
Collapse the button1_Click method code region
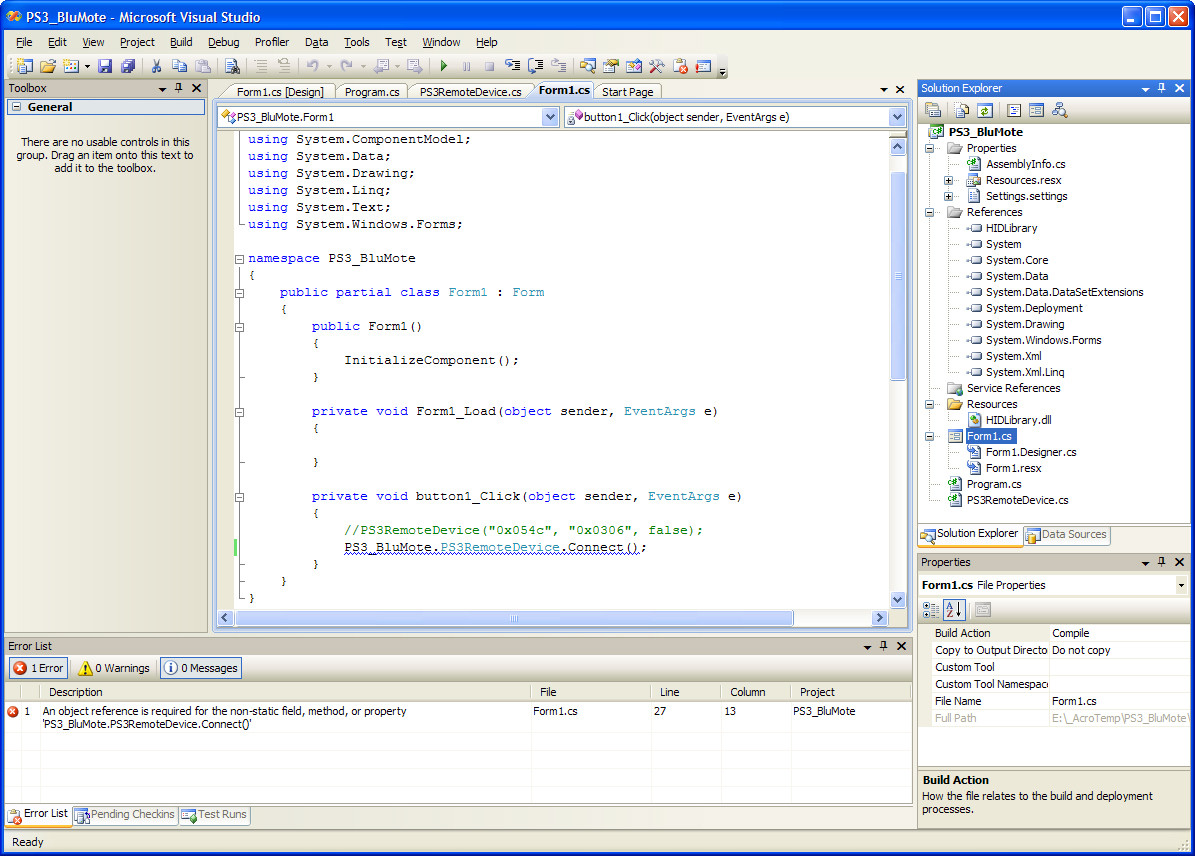click(x=239, y=497)
